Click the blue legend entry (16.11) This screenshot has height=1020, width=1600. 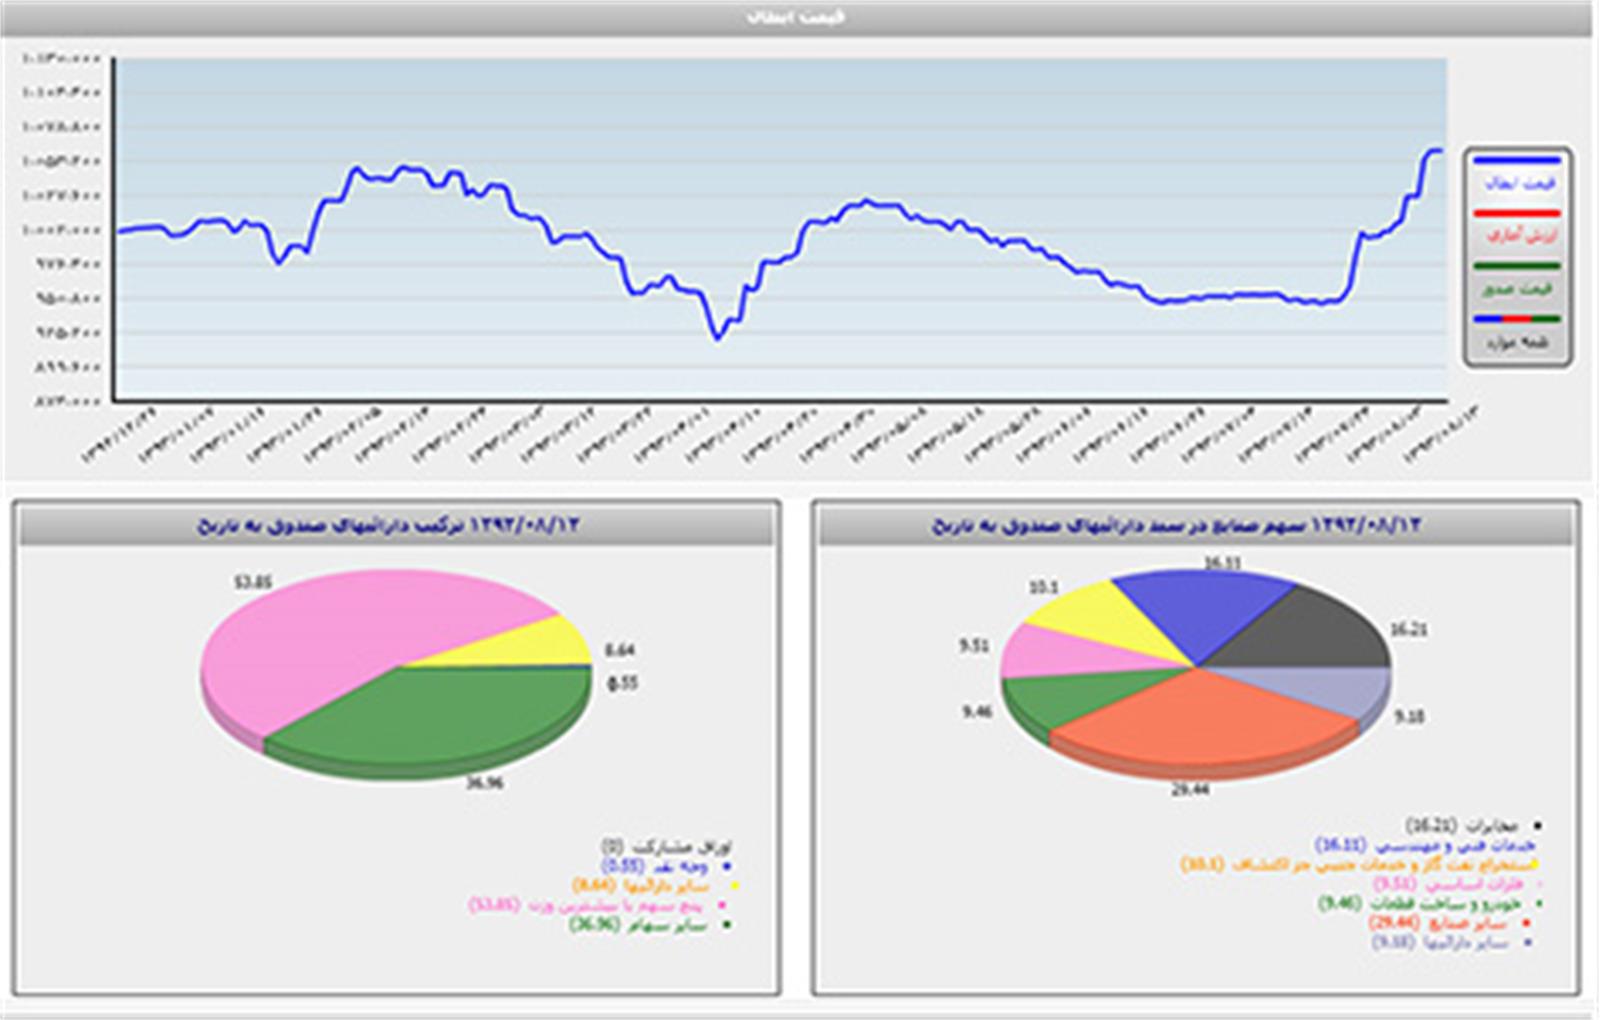1427,845
